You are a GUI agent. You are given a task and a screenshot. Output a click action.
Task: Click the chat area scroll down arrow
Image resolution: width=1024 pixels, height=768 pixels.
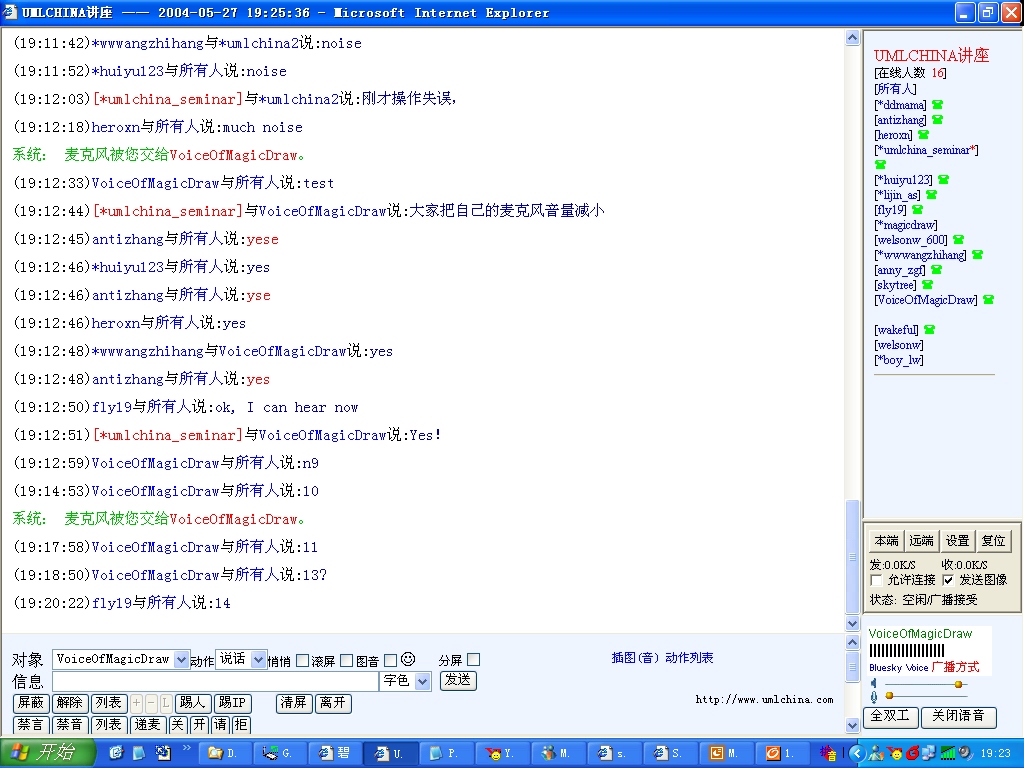coord(852,623)
